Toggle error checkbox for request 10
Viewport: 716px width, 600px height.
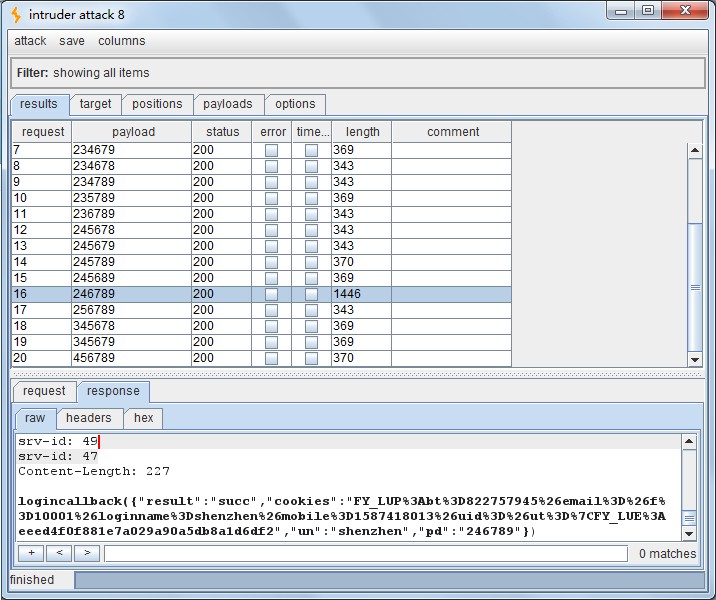[272, 198]
